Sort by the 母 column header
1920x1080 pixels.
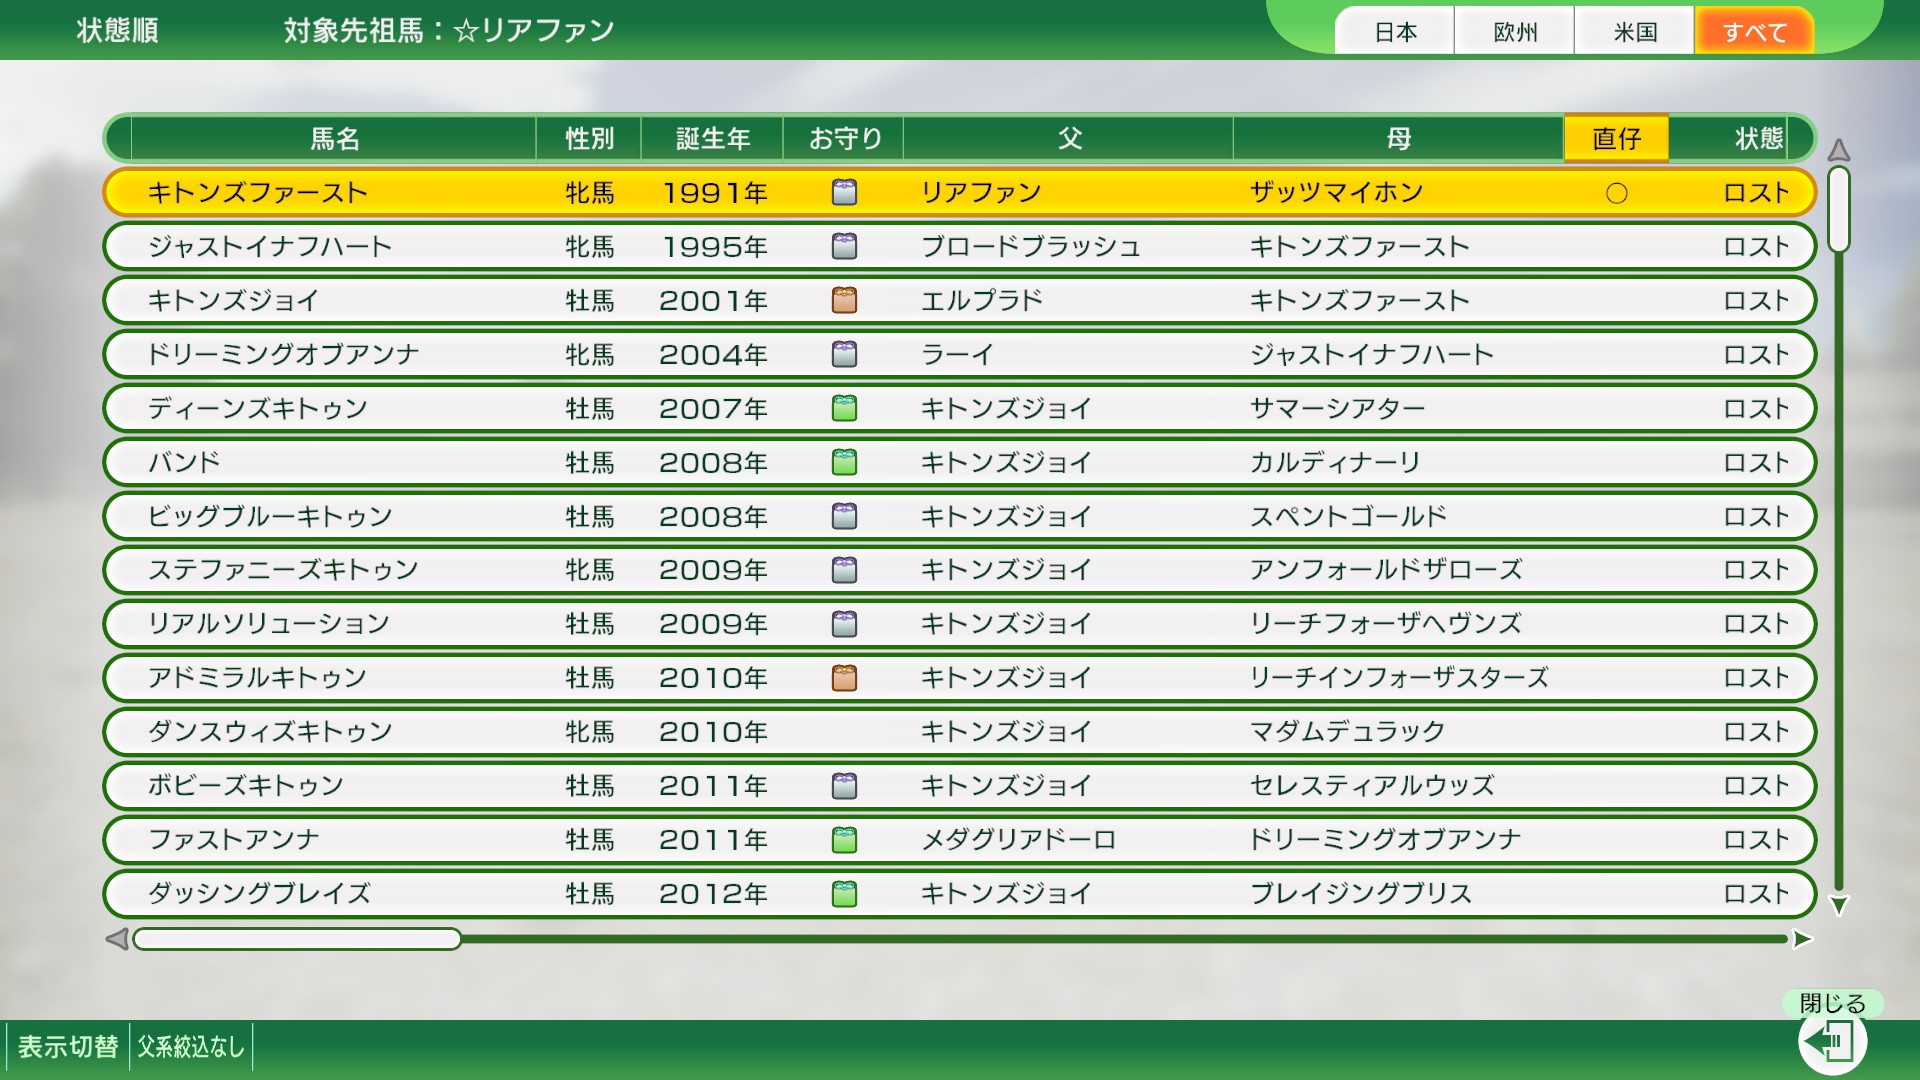[x=1398, y=138]
